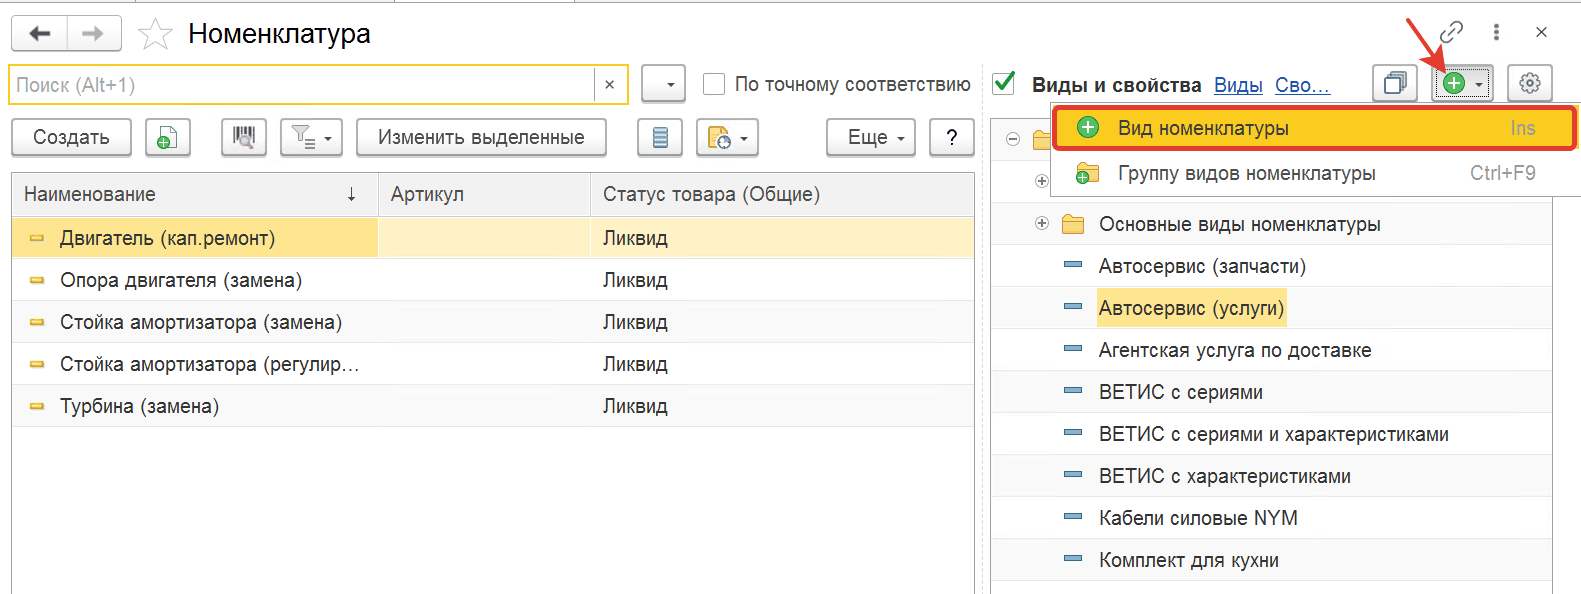Select Автосервис (запчасти) in the tree

click(x=1202, y=266)
